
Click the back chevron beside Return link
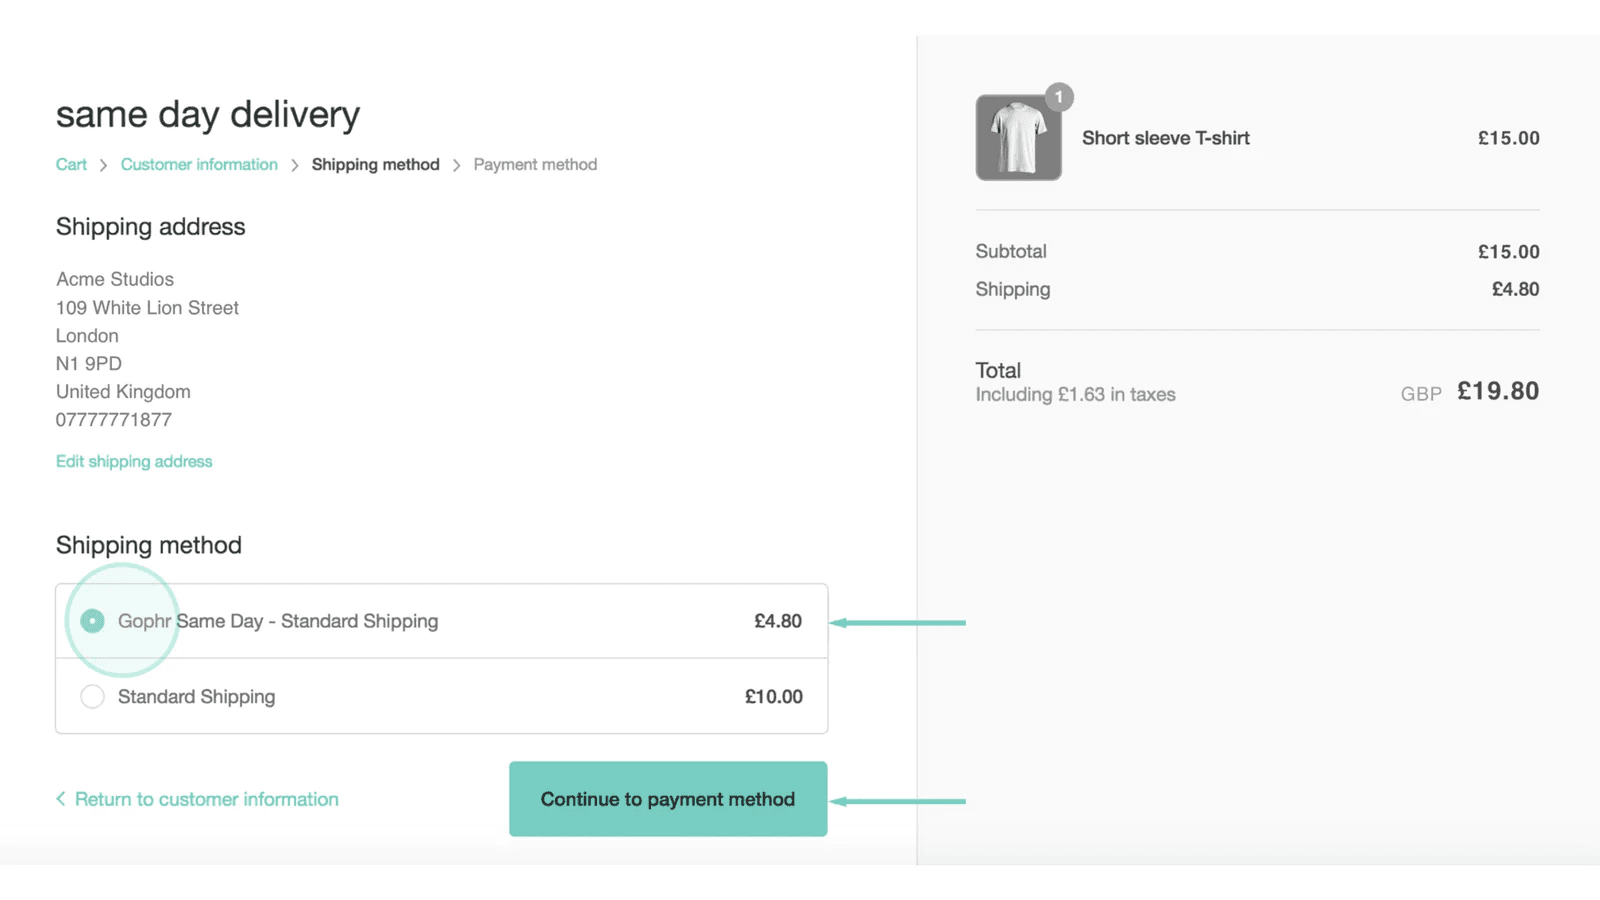[60, 798]
